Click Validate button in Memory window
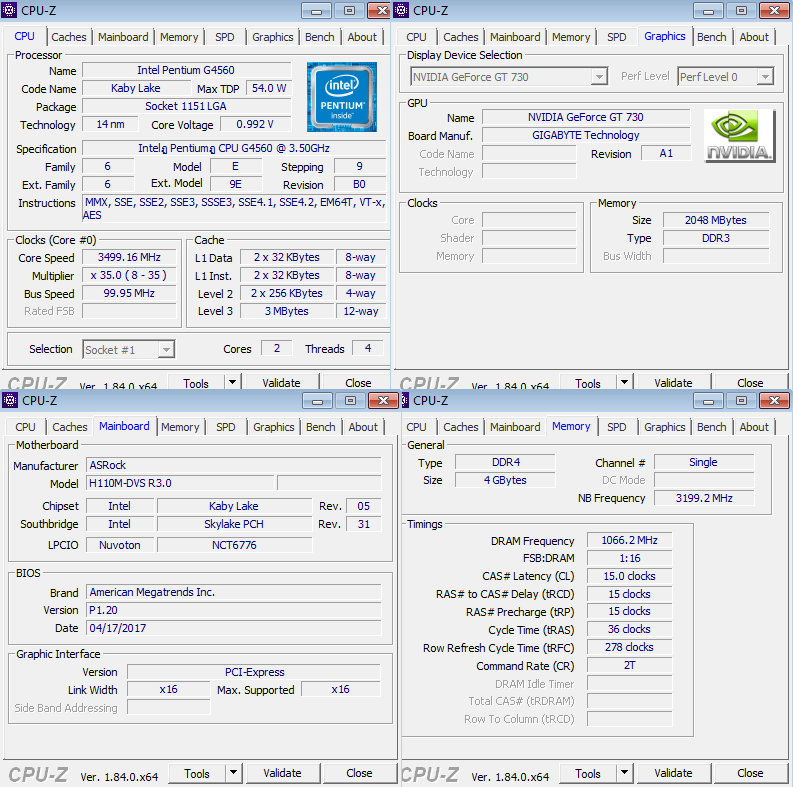 click(673, 773)
